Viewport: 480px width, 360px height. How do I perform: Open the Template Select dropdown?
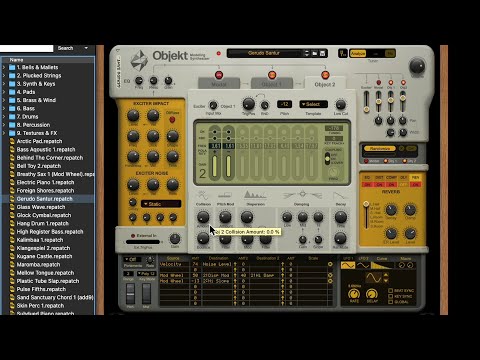[x=313, y=104]
